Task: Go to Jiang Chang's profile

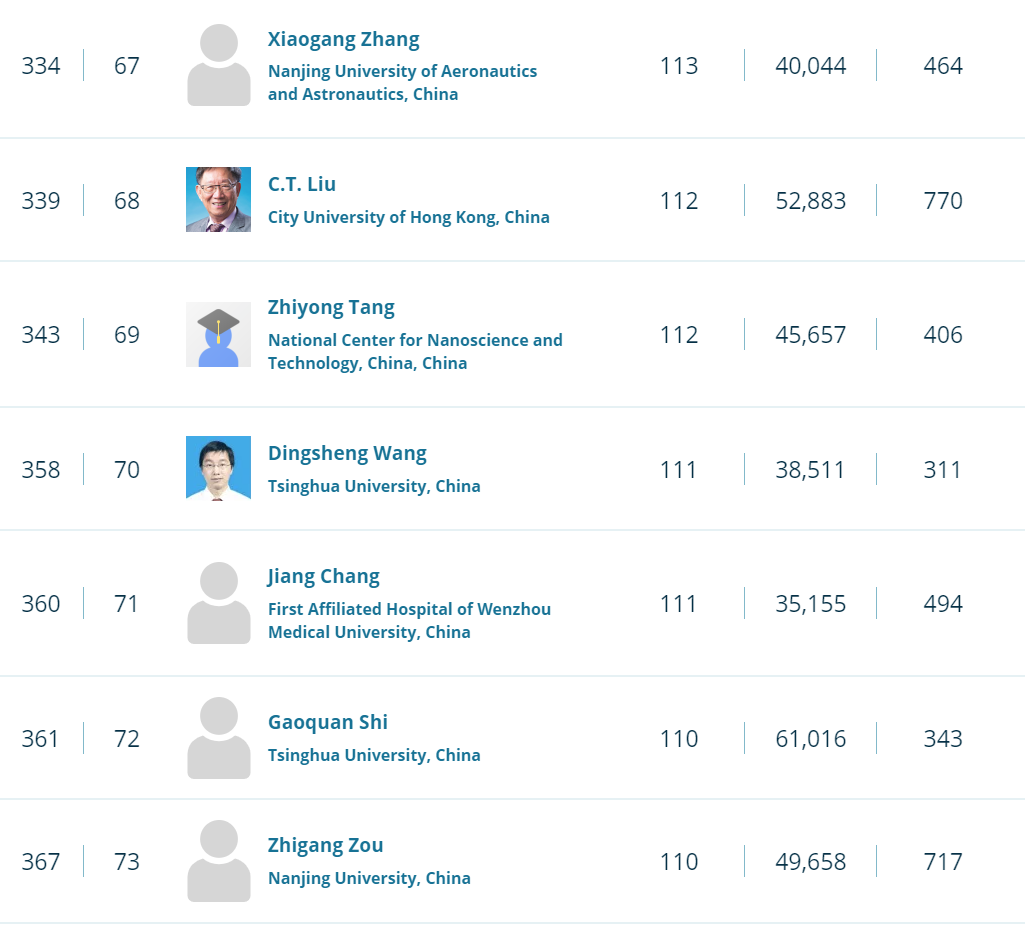Action: pyautogui.click(x=323, y=576)
